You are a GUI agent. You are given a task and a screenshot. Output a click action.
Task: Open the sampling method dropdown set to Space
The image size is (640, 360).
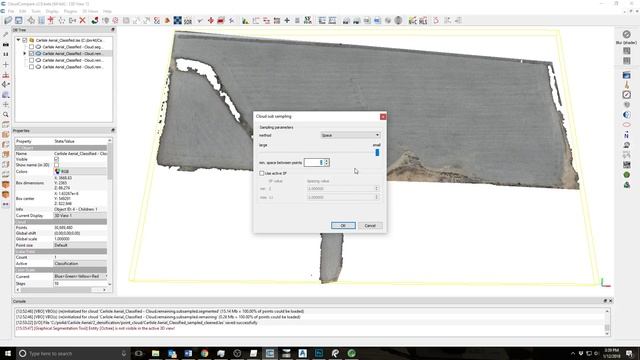click(x=351, y=135)
